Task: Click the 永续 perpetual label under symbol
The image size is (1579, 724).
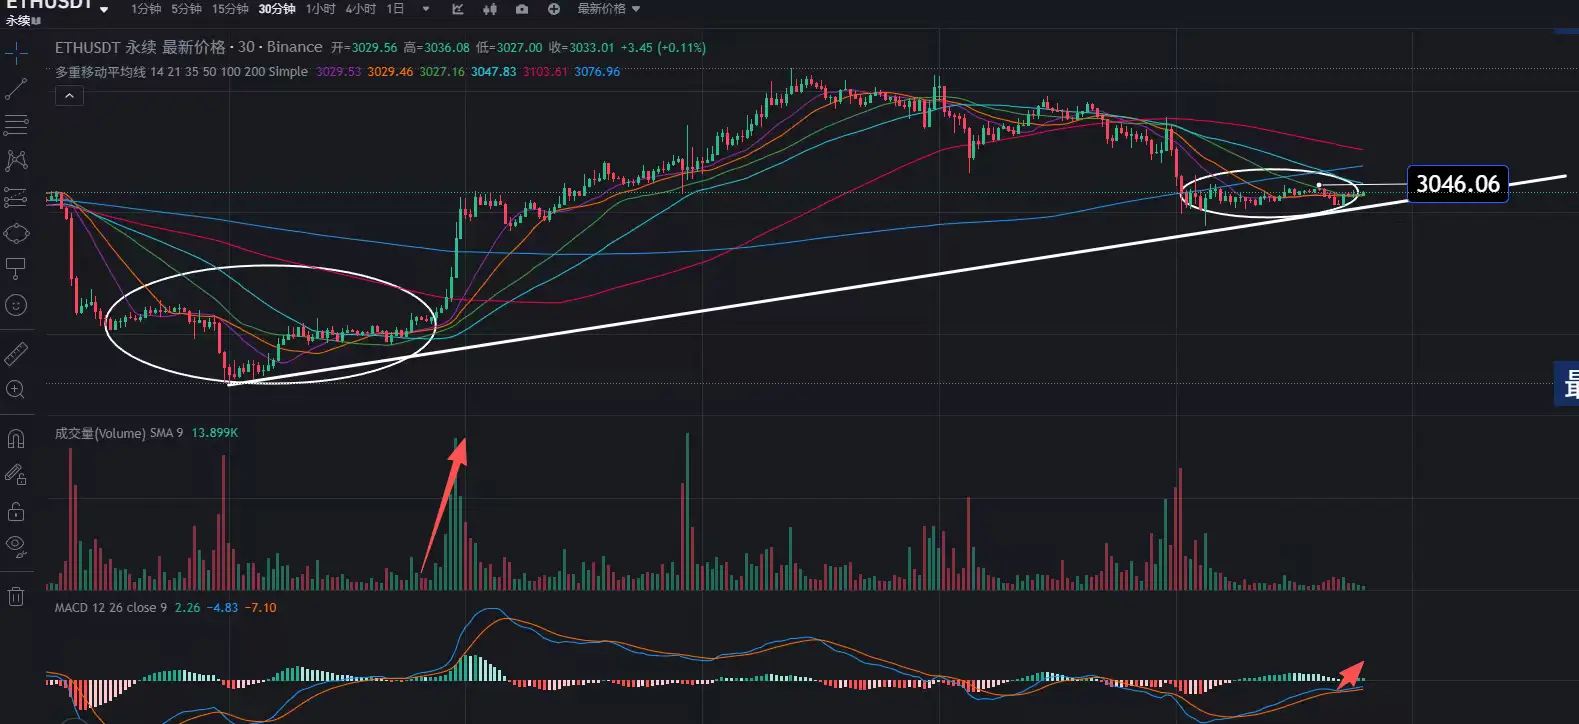Action: 18,21
